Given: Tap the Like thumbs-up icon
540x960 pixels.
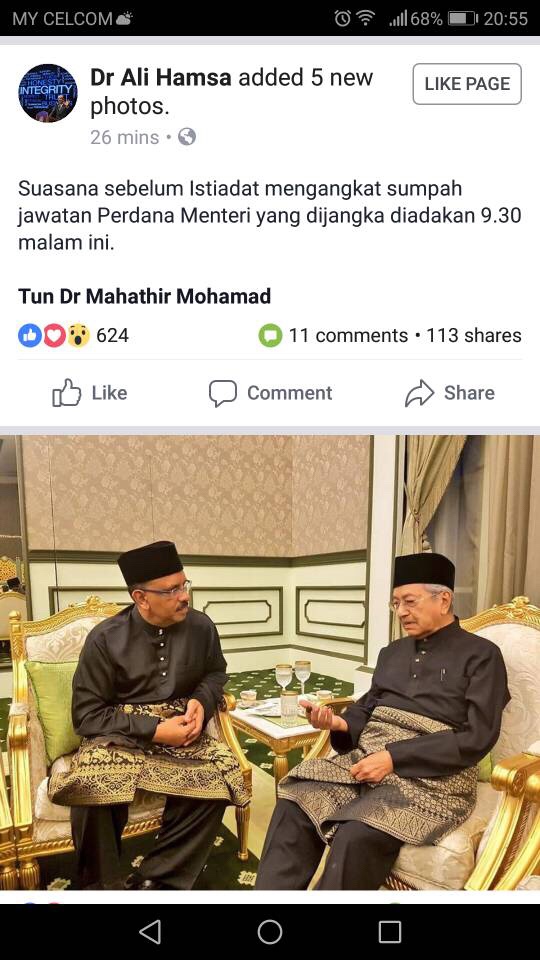Looking at the screenshot, I should click(67, 392).
